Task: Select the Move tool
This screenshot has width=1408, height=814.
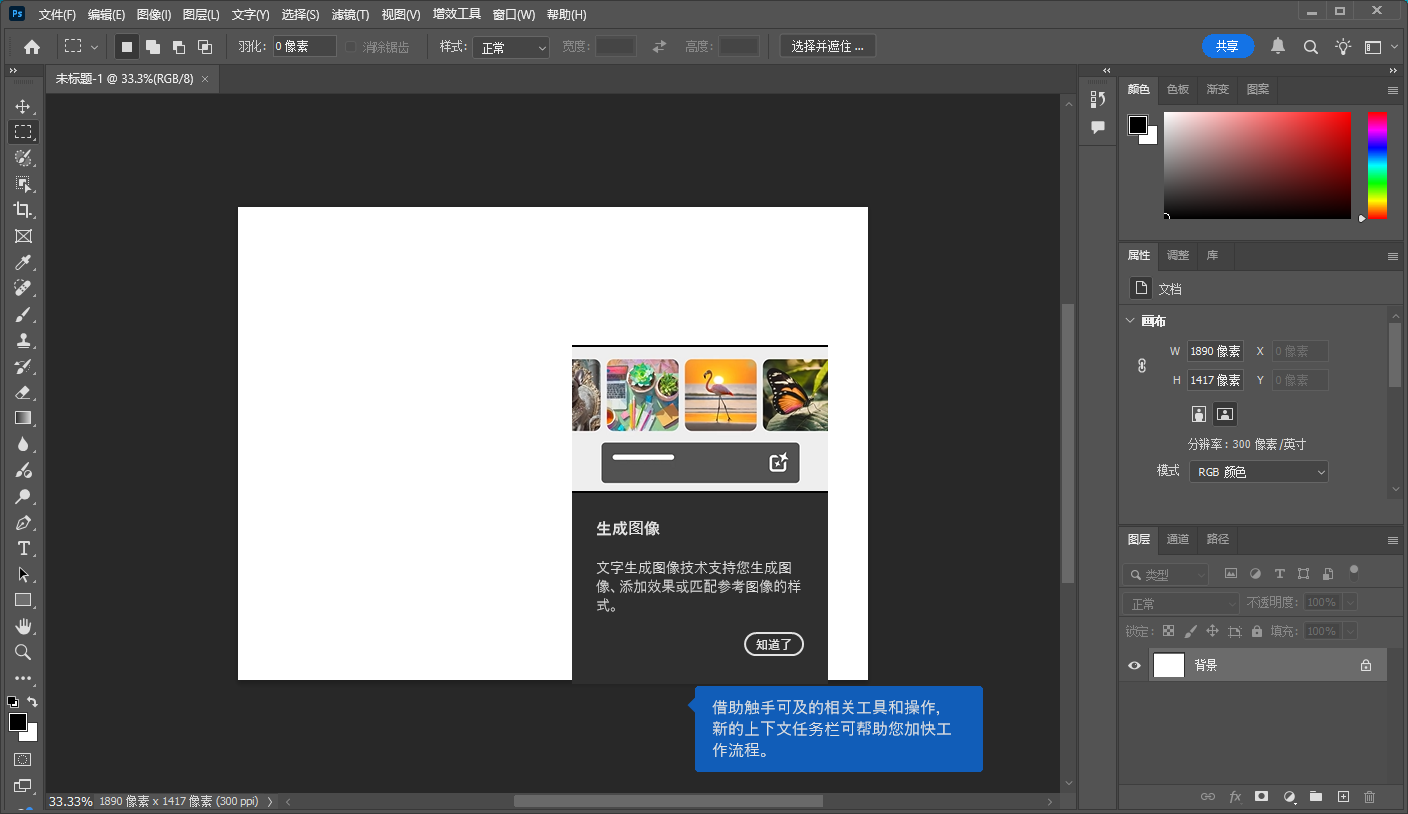Action: click(22, 105)
